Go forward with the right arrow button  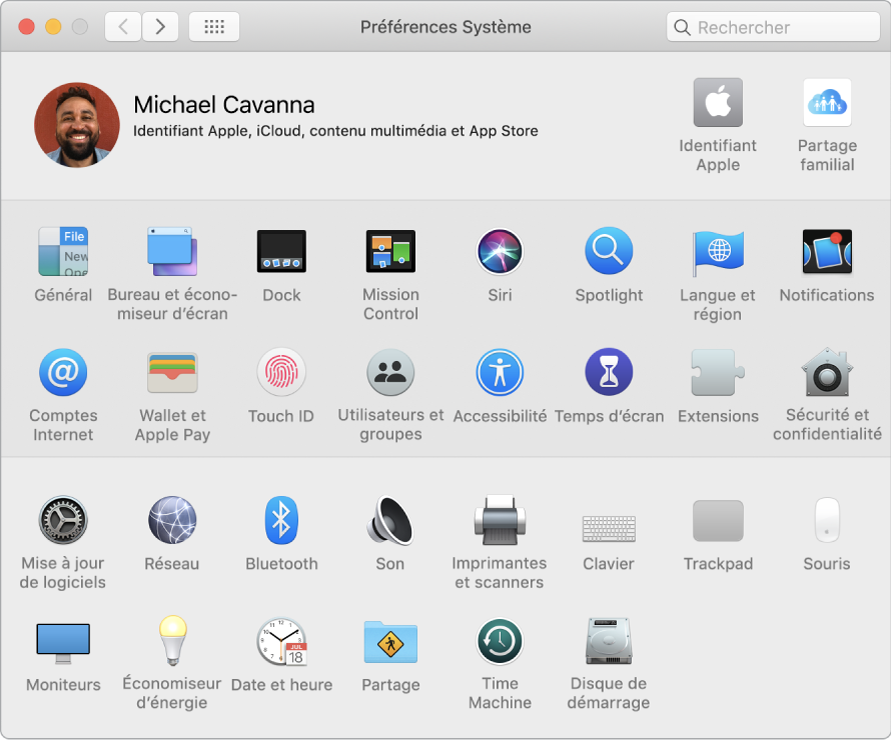pyautogui.click(x=161, y=27)
